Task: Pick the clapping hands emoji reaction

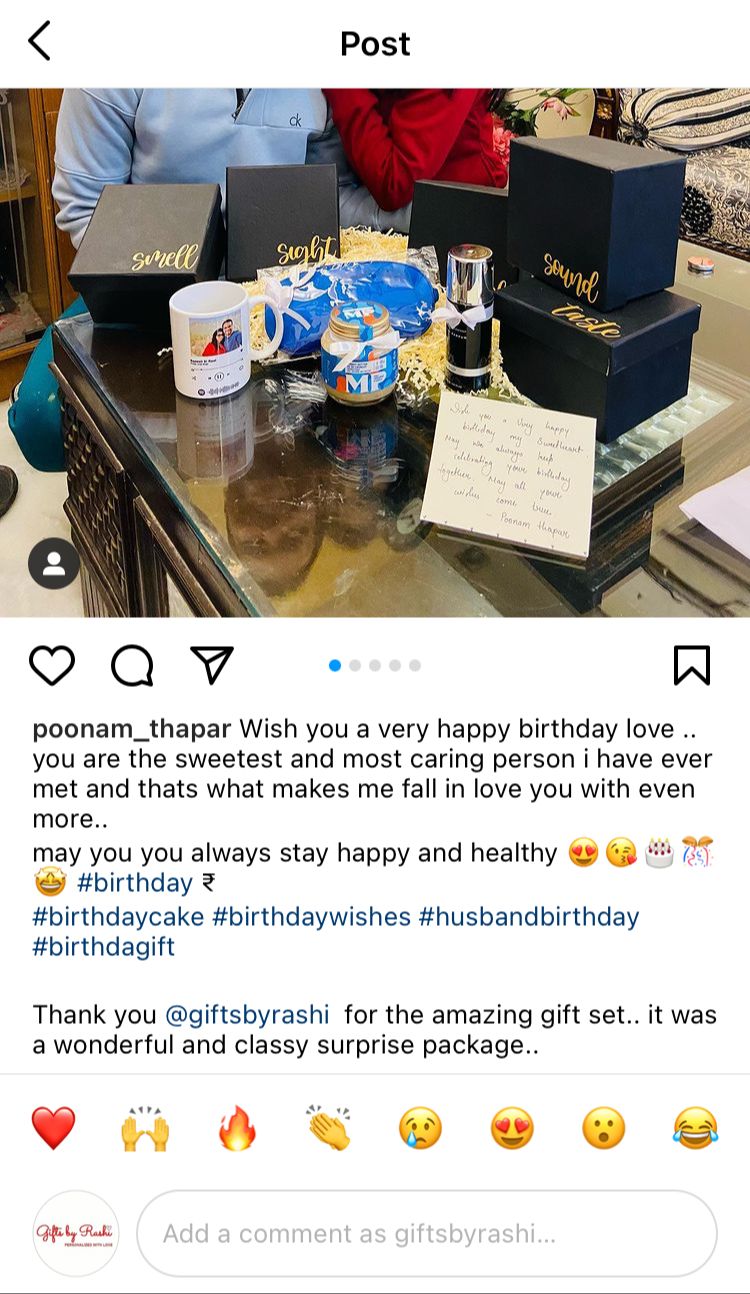Action: coord(329,1129)
